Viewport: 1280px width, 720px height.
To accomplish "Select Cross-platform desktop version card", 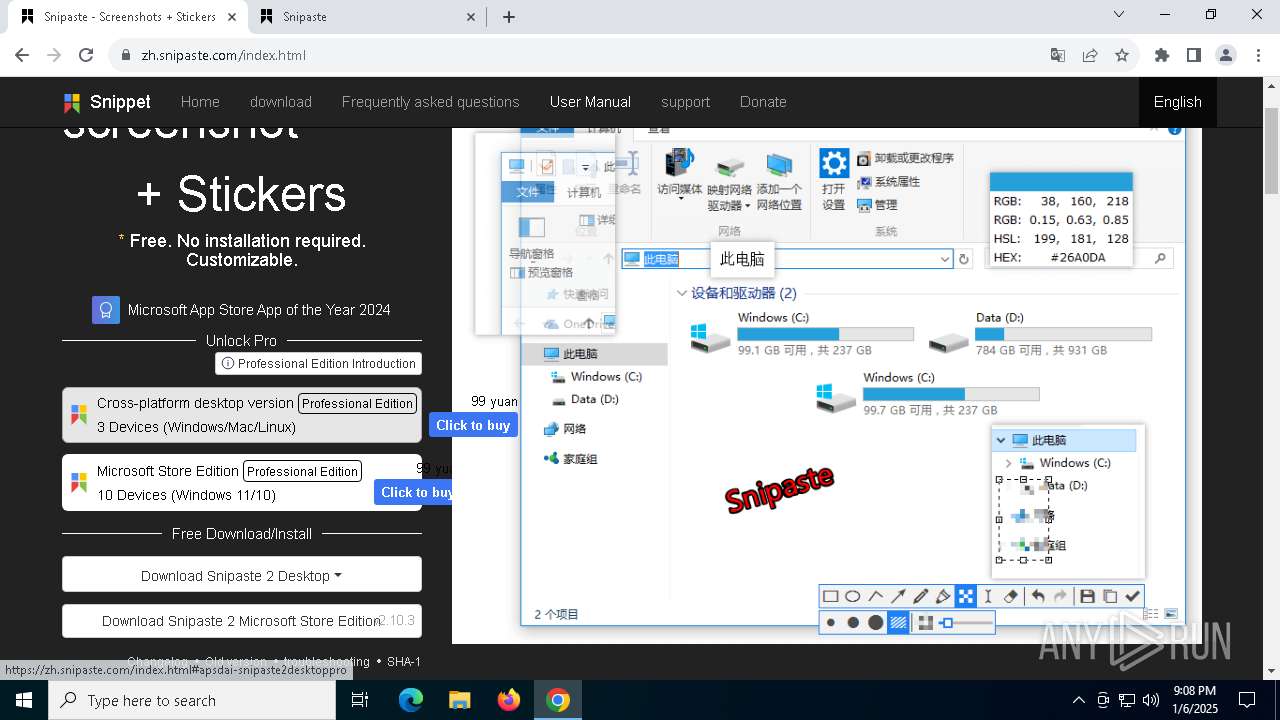I will point(242,415).
